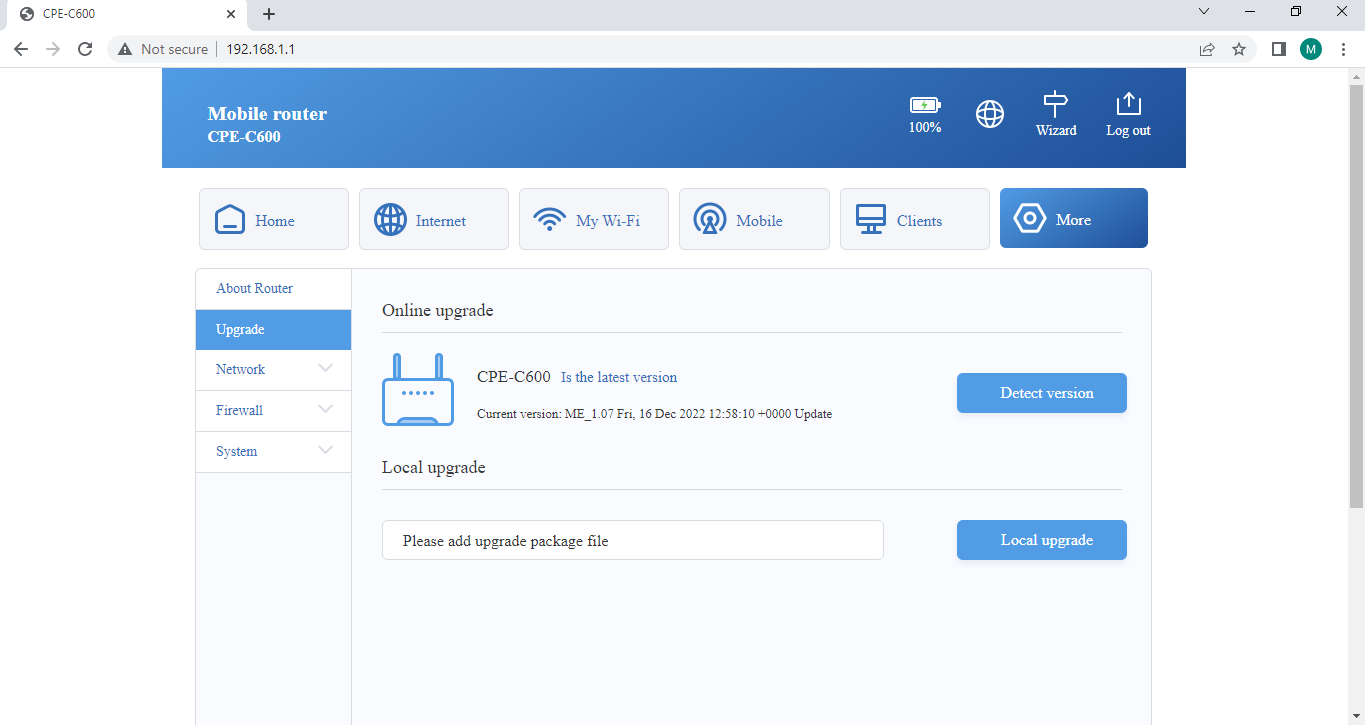Click the share page icon in address bar
The height and width of the screenshot is (725, 1365).
click(1207, 49)
